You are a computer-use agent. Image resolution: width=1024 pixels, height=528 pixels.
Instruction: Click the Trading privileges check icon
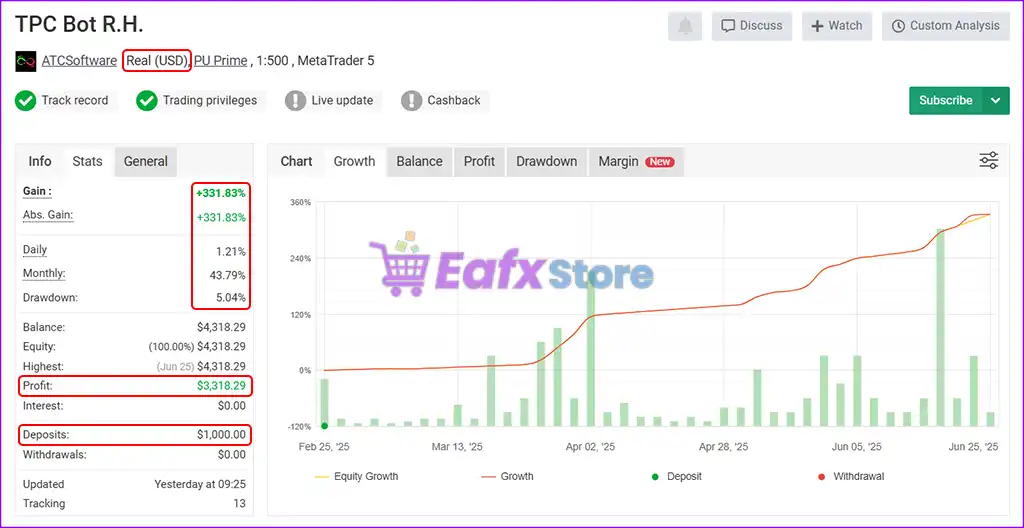tap(147, 101)
